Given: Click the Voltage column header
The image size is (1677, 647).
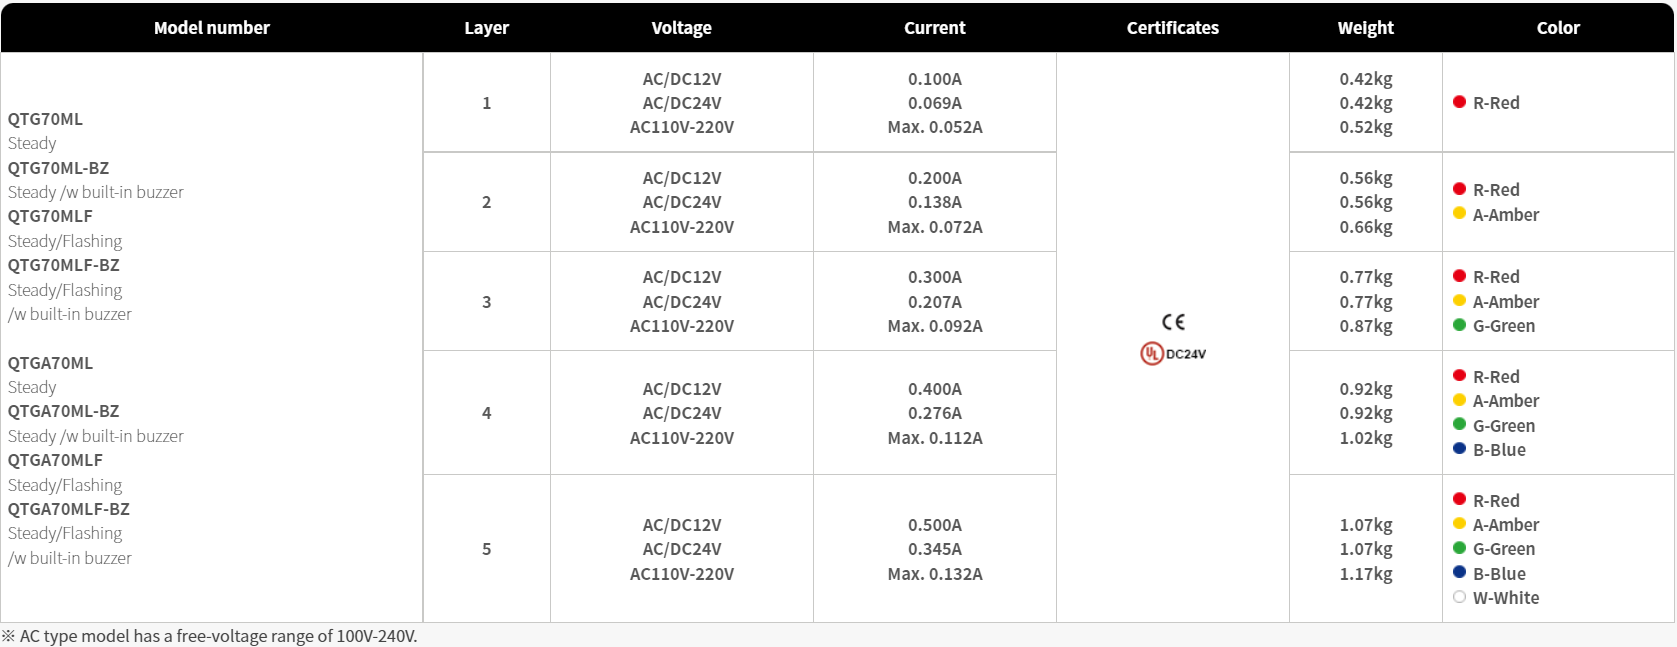Looking at the screenshot, I should [x=682, y=28].
